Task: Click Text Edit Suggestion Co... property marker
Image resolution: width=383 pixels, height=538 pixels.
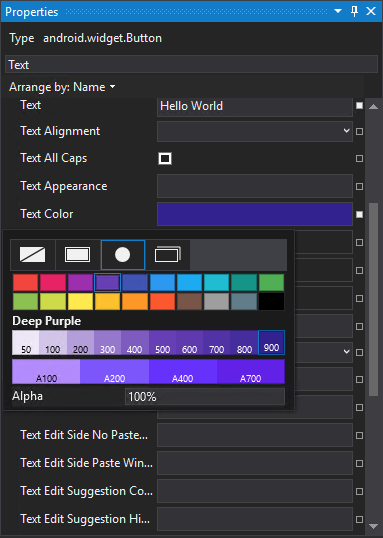Action: (359, 491)
